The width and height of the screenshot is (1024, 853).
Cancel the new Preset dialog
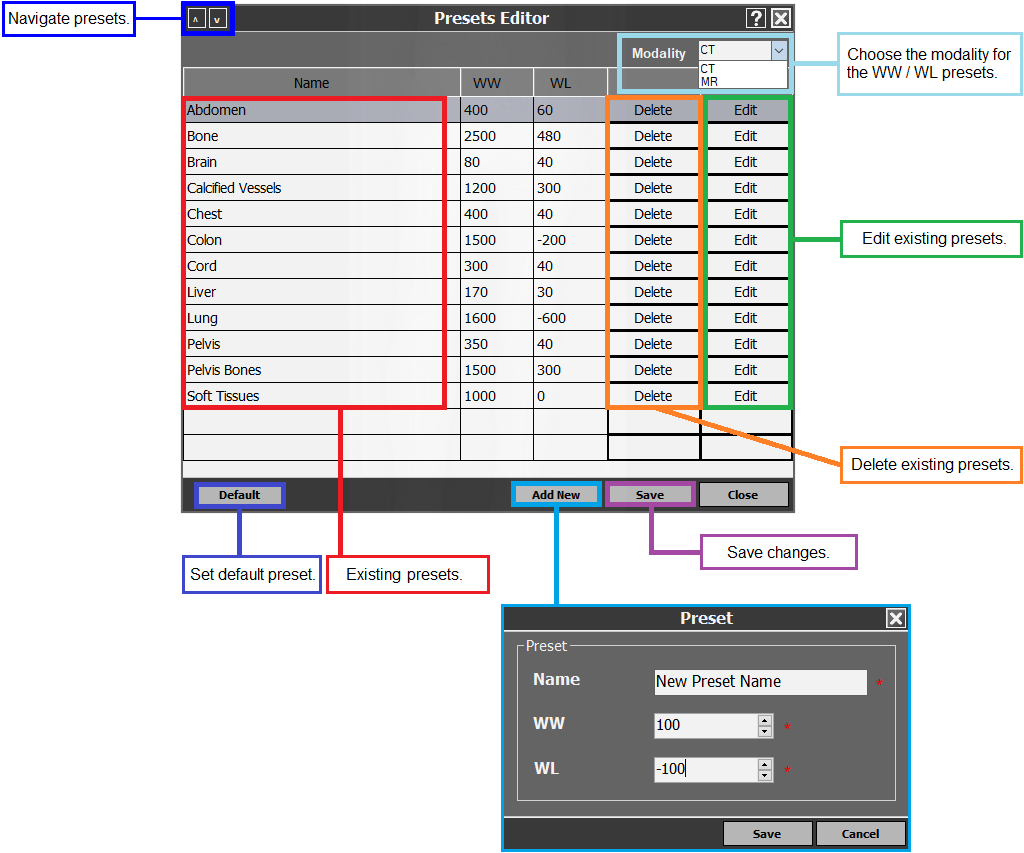coord(860,834)
